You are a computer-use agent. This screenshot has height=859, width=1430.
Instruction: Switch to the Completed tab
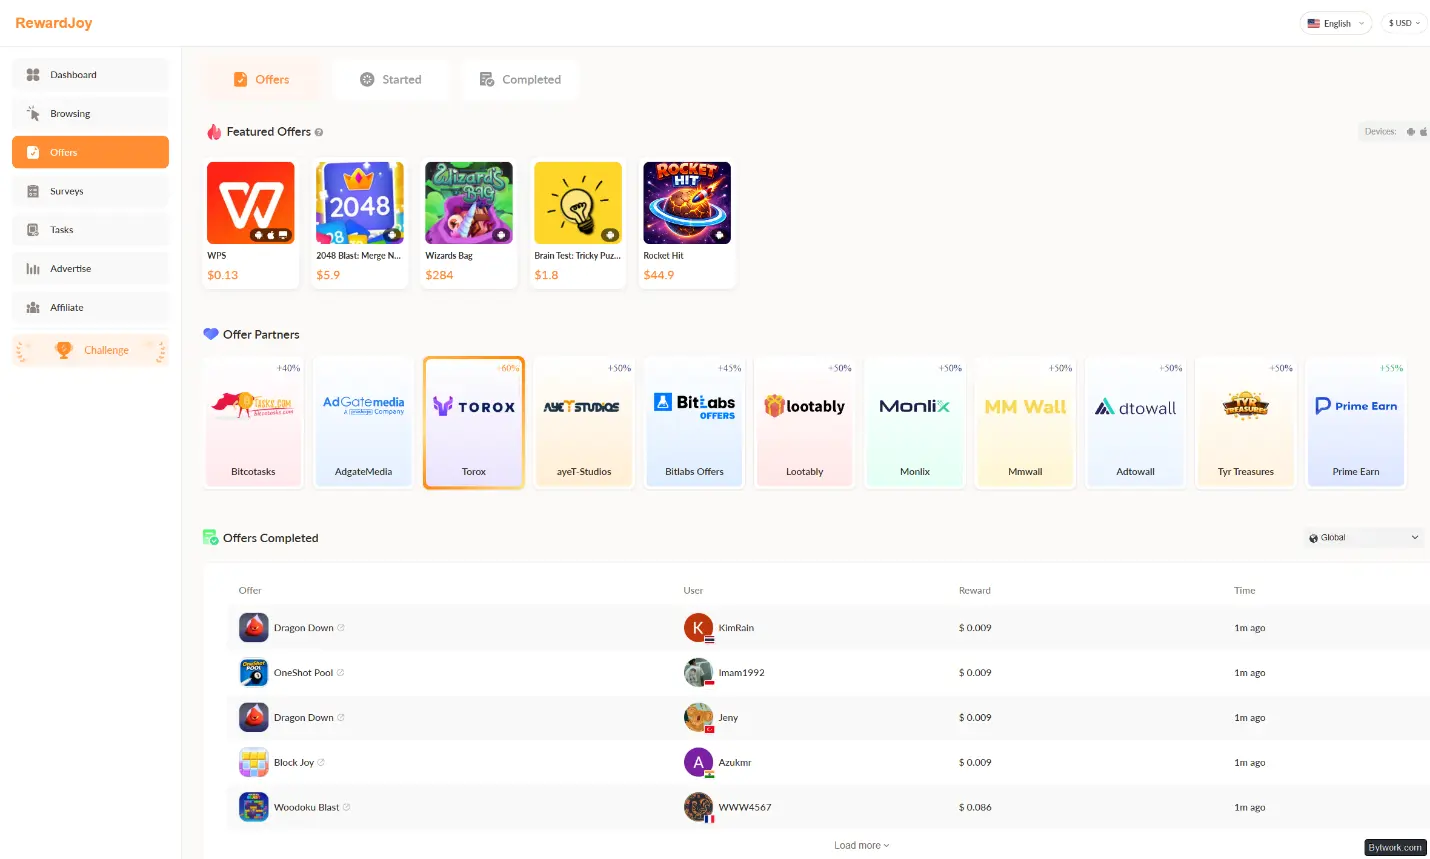[520, 80]
